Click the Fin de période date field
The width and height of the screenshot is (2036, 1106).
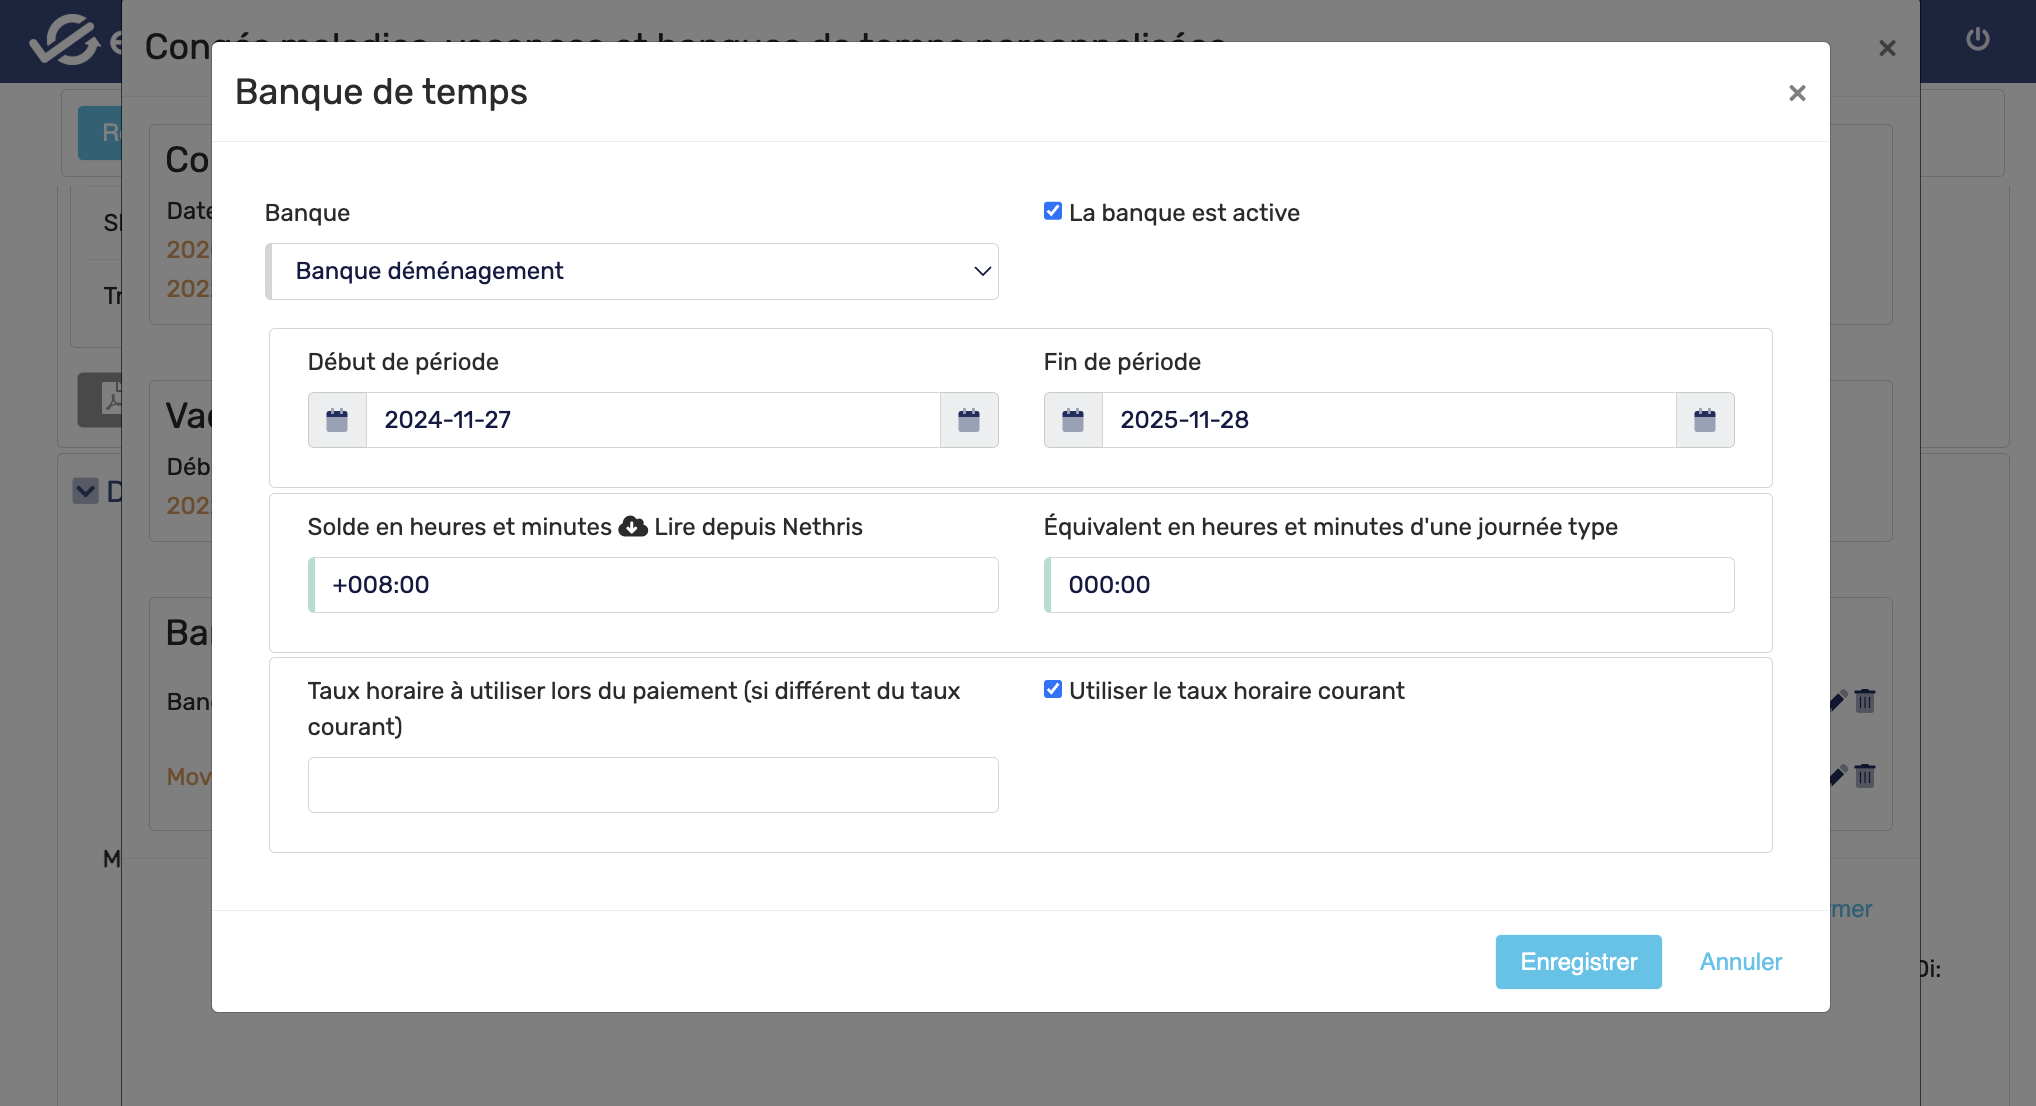(x=1388, y=420)
